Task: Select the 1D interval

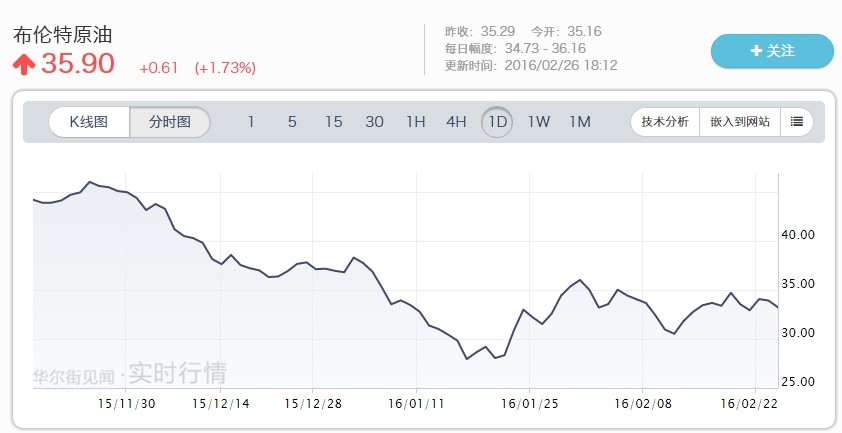Action: 497,122
